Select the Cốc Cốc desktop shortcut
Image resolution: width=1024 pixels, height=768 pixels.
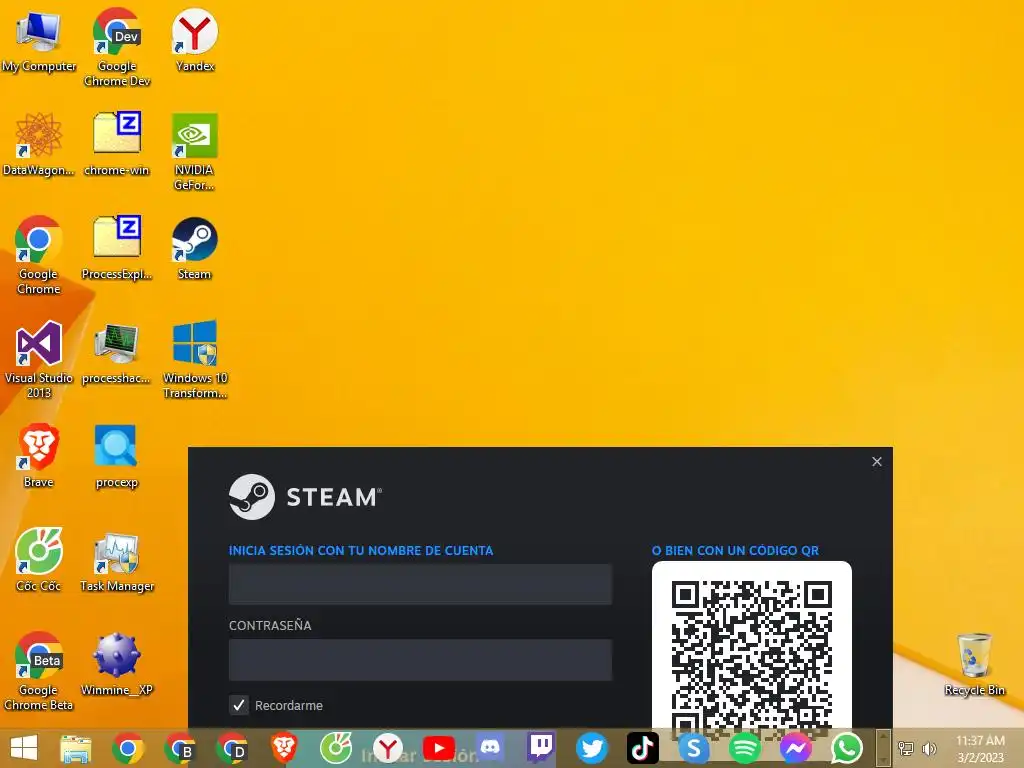pyautogui.click(x=39, y=560)
